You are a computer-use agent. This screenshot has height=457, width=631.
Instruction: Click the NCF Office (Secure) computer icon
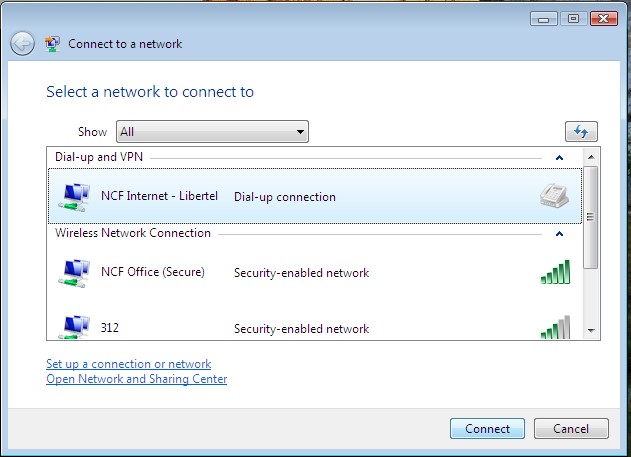[74, 273]
